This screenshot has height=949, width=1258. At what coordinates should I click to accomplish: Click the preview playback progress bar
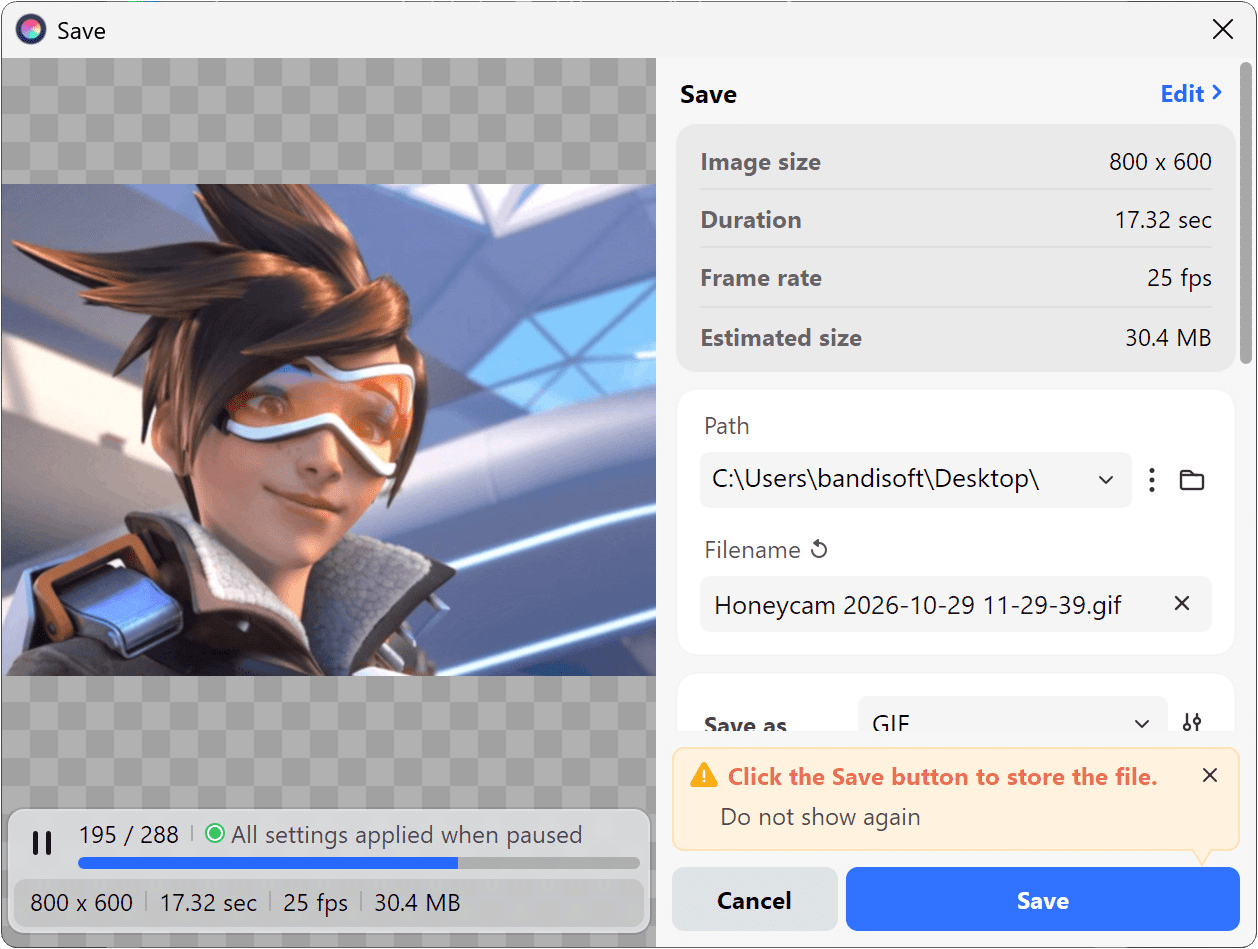[359, 863]
